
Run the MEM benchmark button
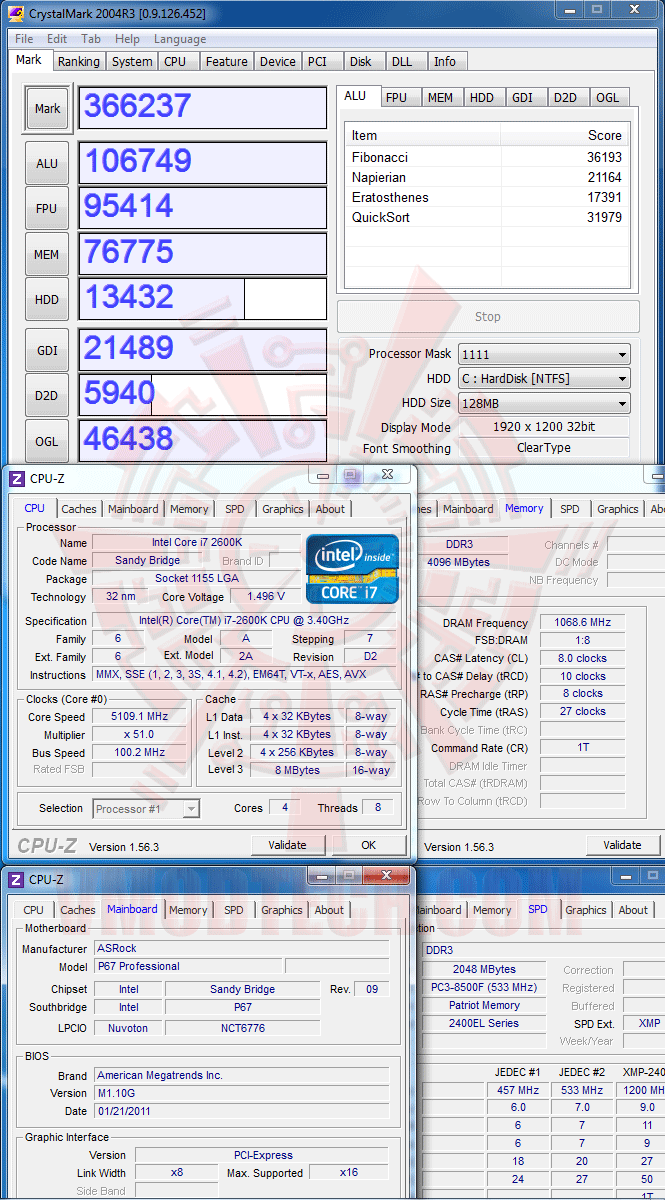(x=47, y=254)
